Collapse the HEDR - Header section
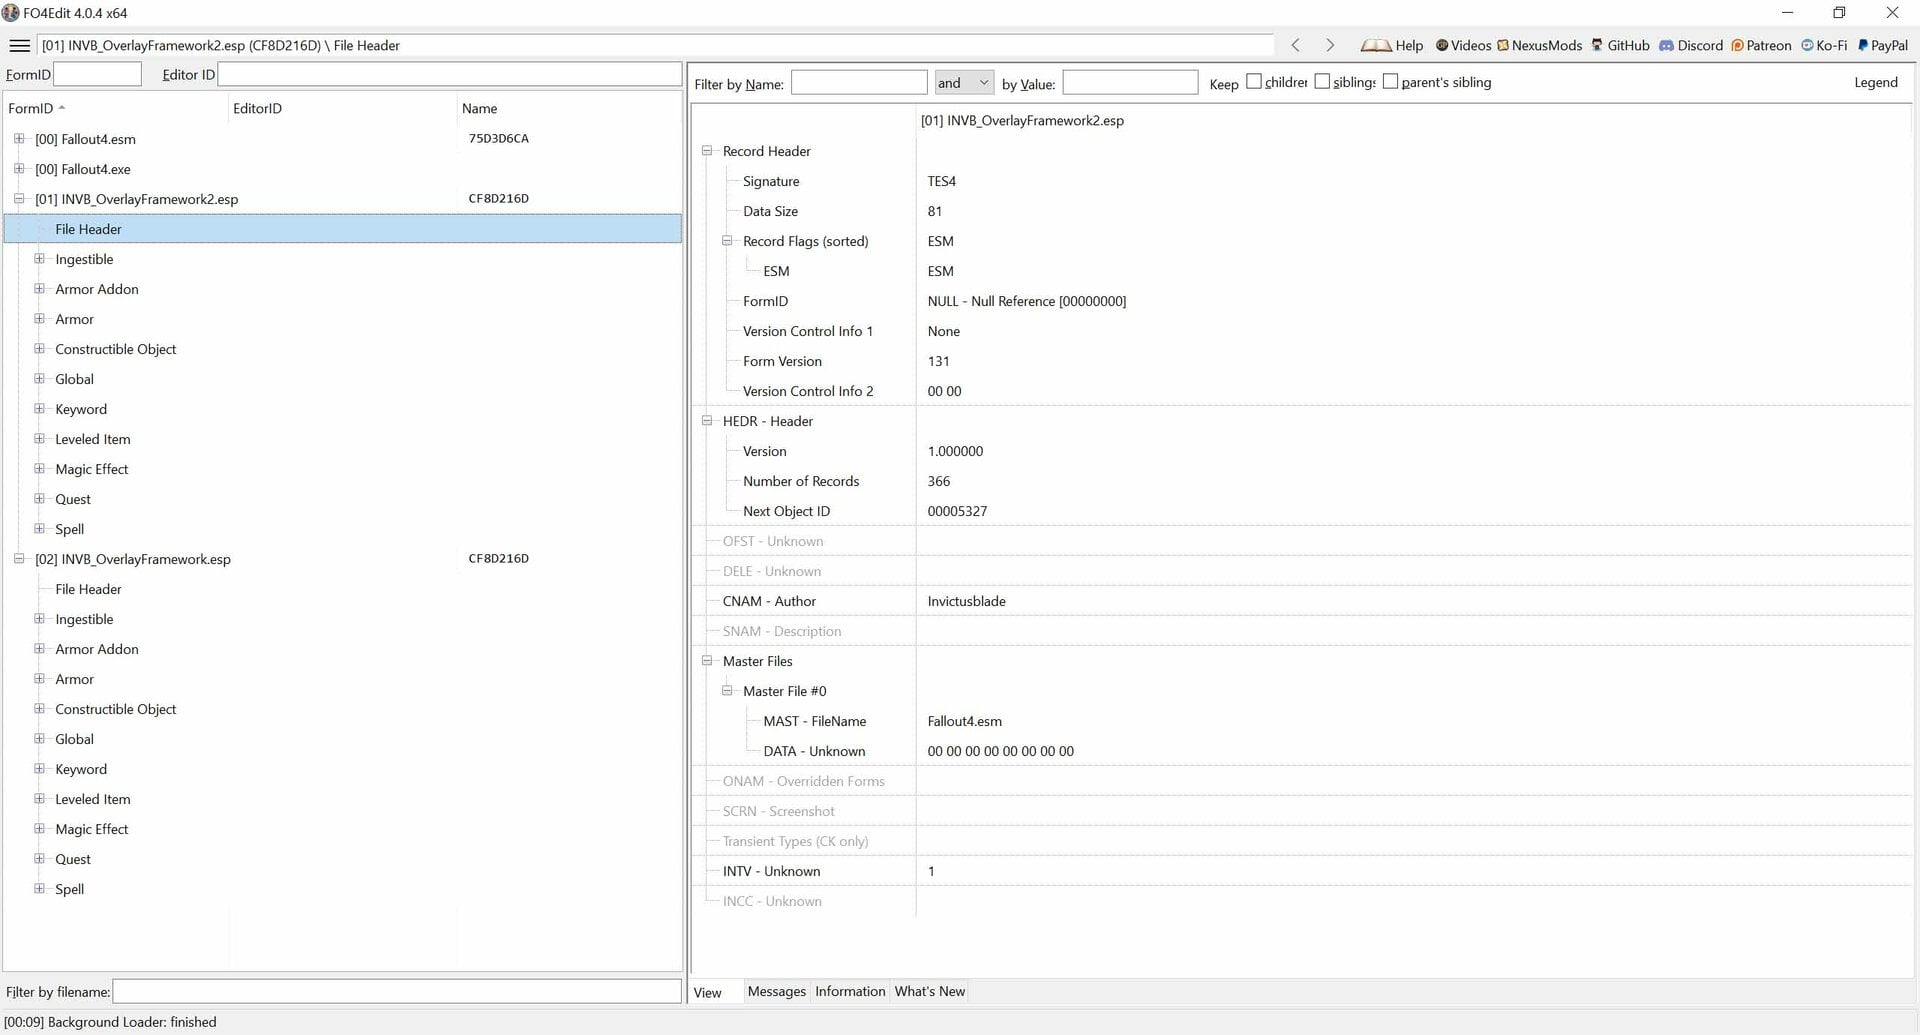Viewport: 1920px width, 1035px height. (x=707, y=421)
